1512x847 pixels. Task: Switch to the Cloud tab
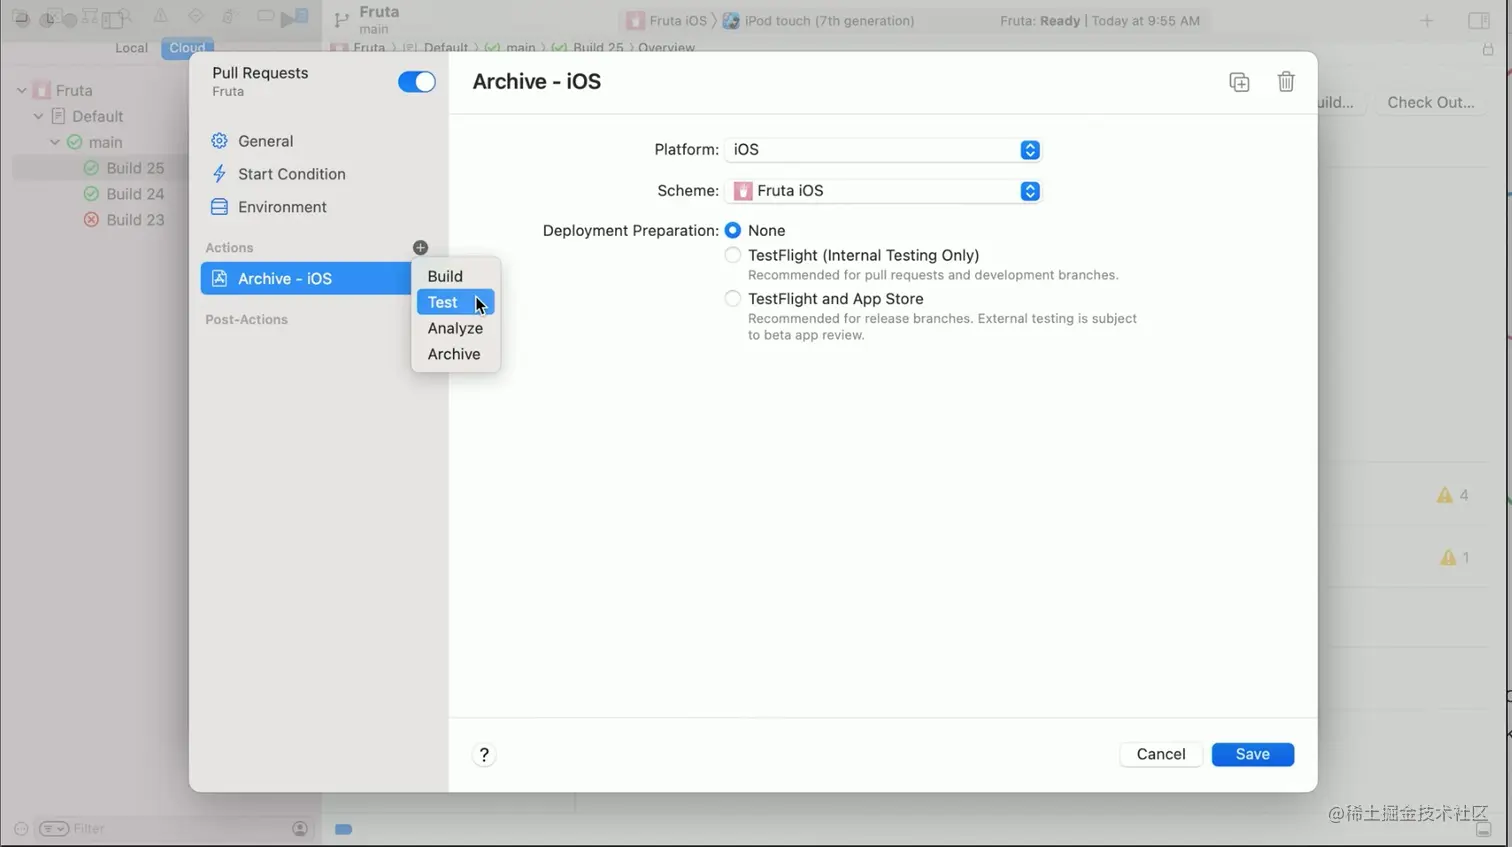pyautogui.click(x=187, y=47)
